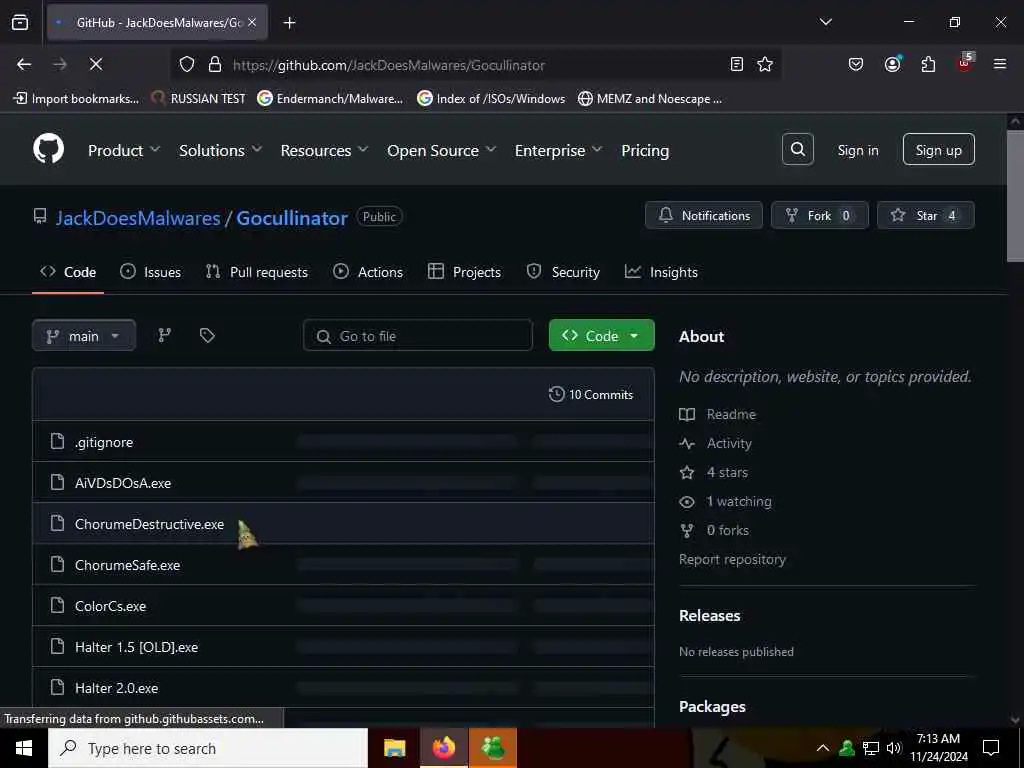Expand the Solutions menu
1024x768 pixels.
click(x=221, y=150)
